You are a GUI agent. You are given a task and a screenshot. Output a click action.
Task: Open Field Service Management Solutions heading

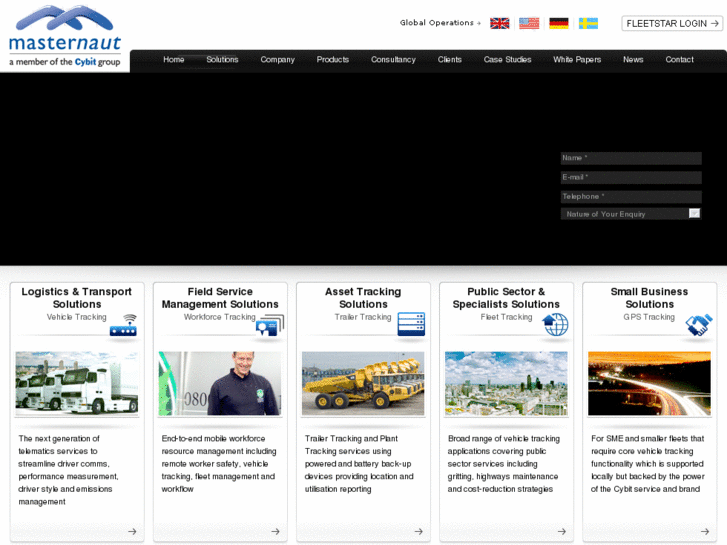pos(220,298)
